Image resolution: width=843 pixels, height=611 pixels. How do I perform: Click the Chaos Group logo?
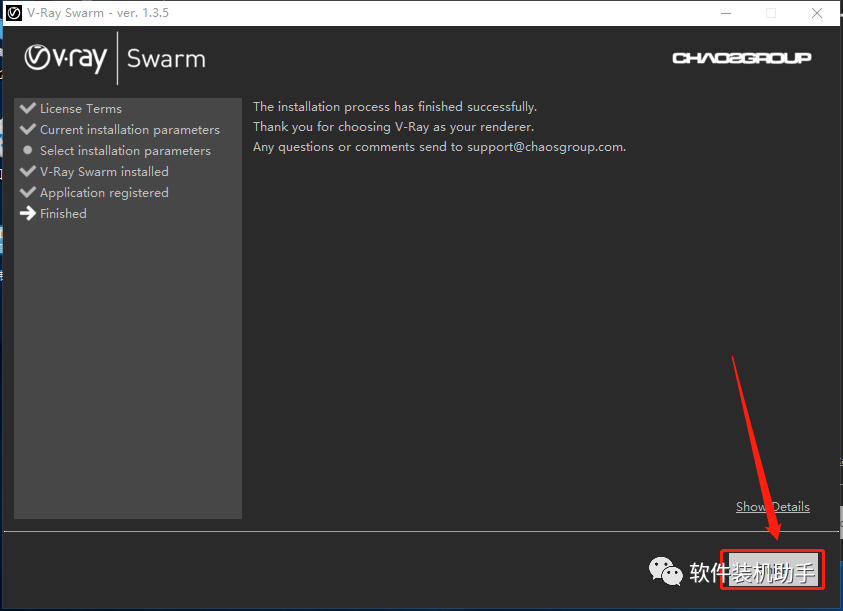pyautogui.click(x=741, y=58)
